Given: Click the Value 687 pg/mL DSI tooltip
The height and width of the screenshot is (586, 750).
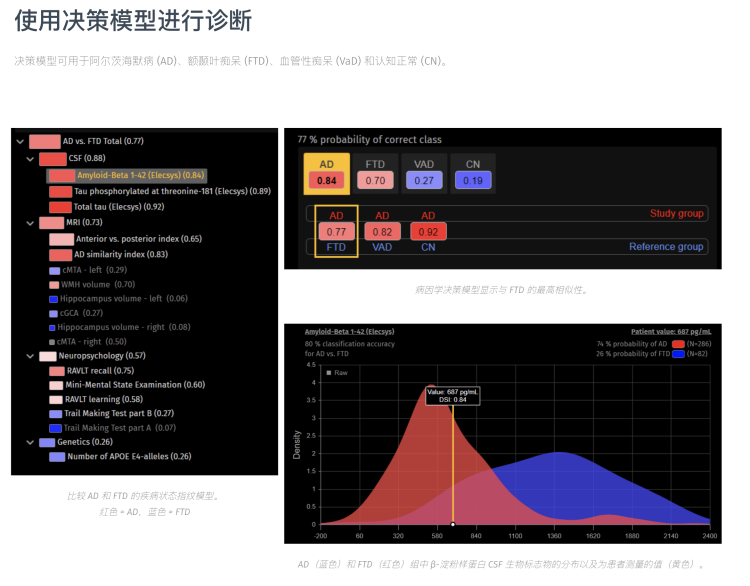Looking at the screenshot, I should 452,396.
